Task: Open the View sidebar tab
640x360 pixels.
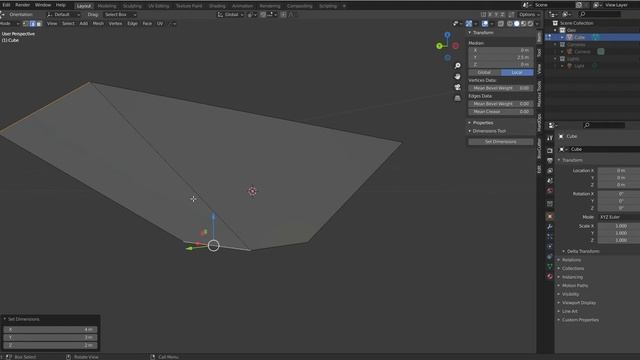Action: [539, 69]
